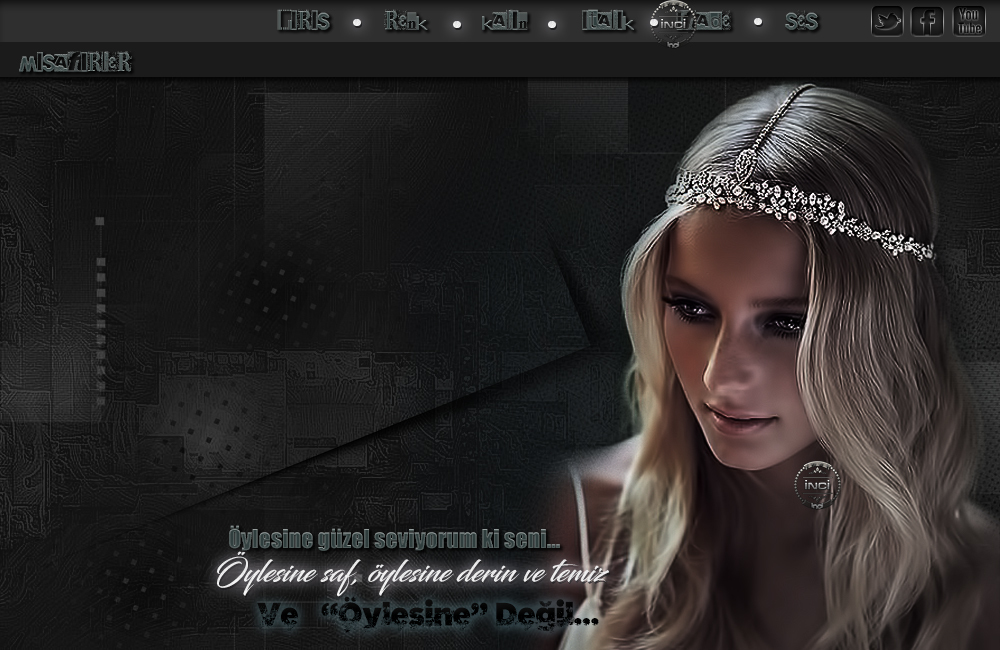Expand the Misafirler guest list
Viewport: 1000px width, 650px height.
pos(75,63)
